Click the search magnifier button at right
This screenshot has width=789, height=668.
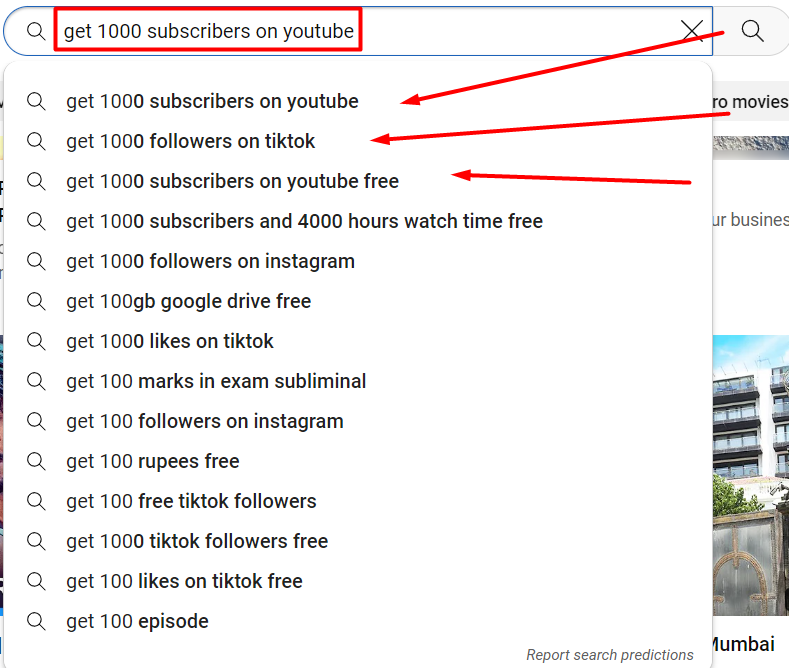[x=752, y=31]
